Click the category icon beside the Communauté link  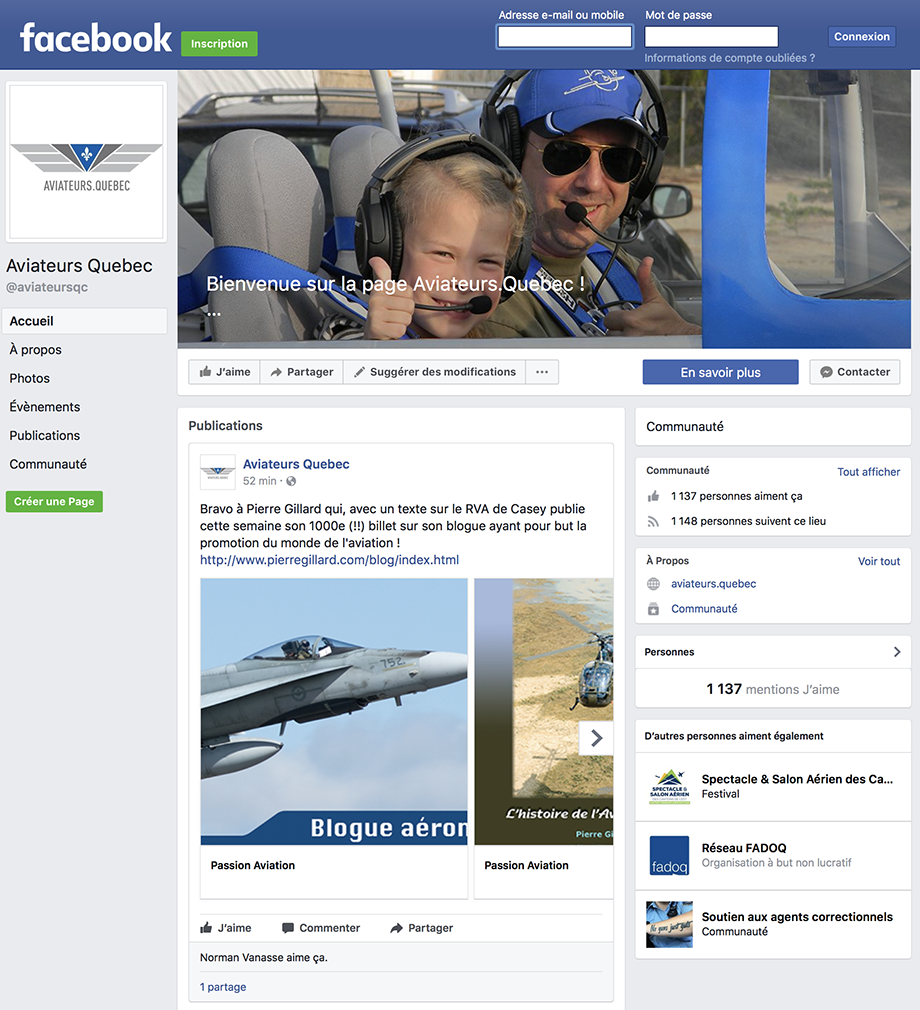(x=653, y=609)
